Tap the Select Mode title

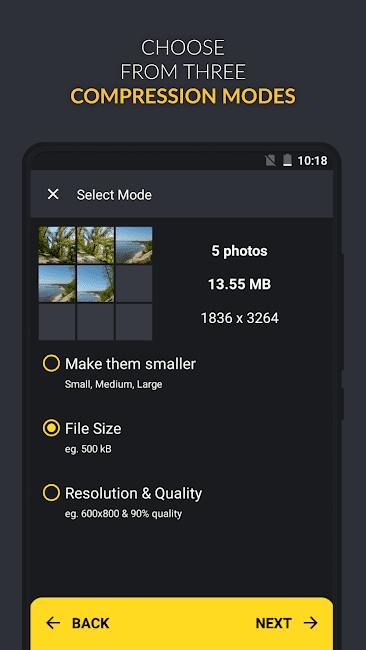pyautogui.click(x=114, y=195)
